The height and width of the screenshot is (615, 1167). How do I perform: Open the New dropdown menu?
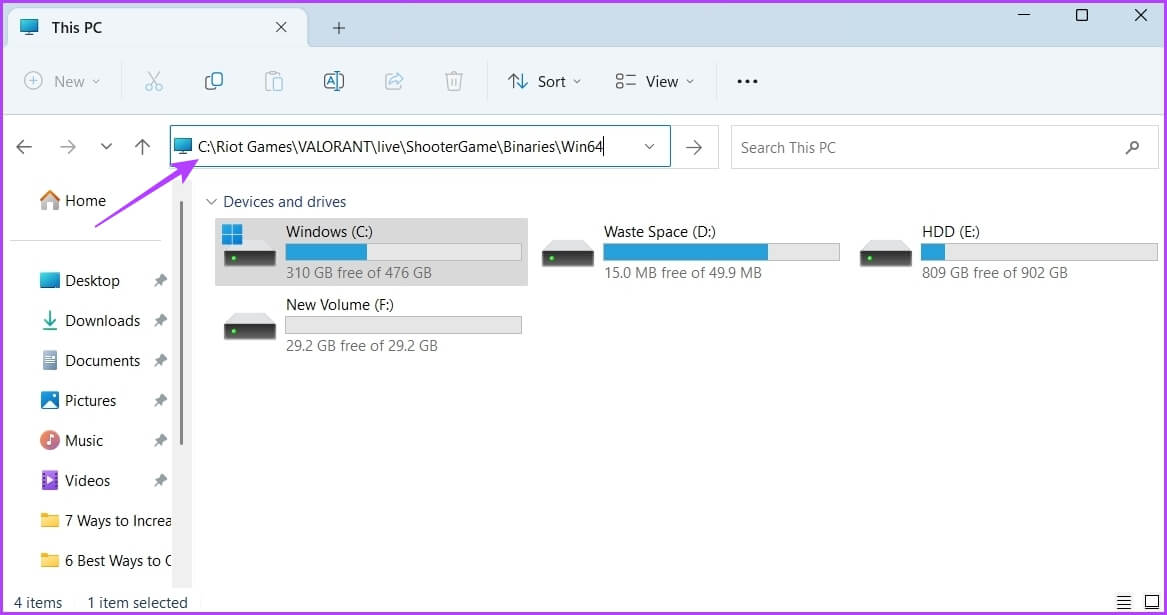coord(63,81)
